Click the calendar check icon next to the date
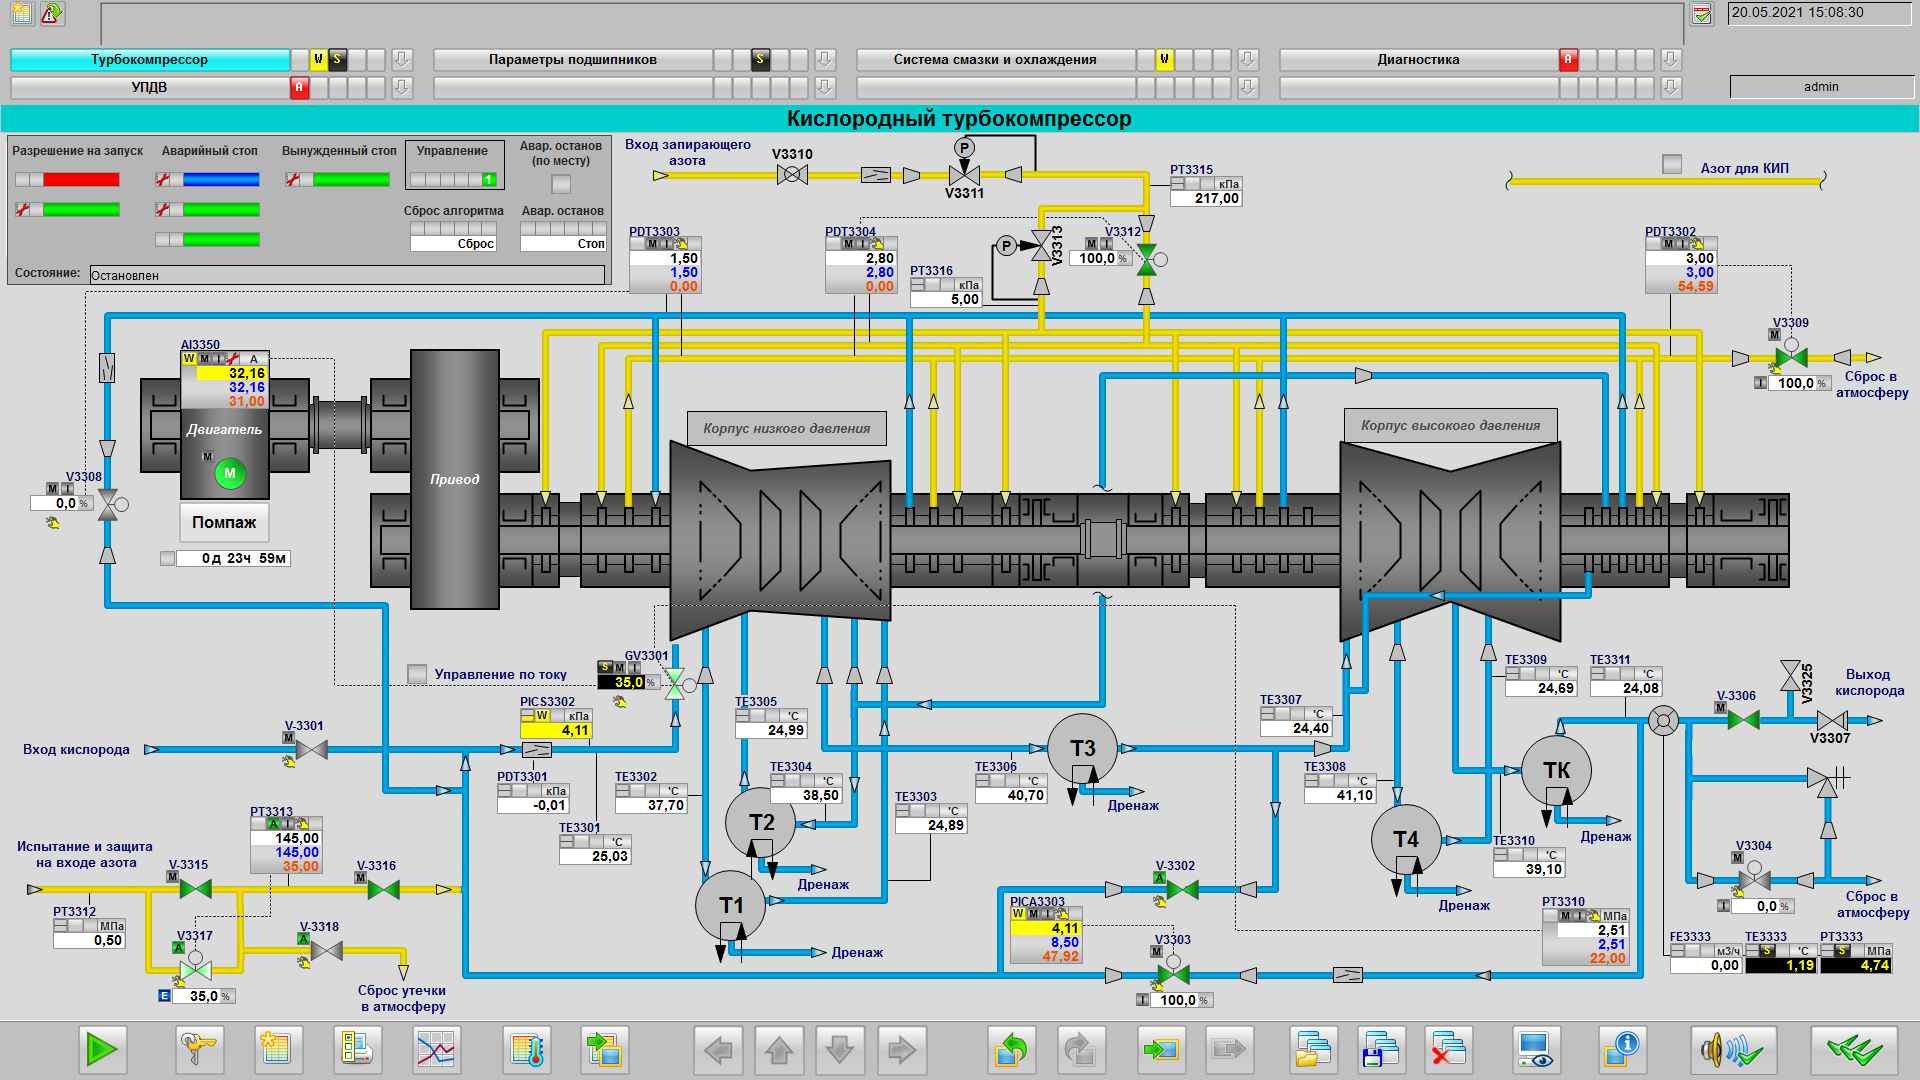This screenshot has height=1080, width=1920. pos(1702,14)
